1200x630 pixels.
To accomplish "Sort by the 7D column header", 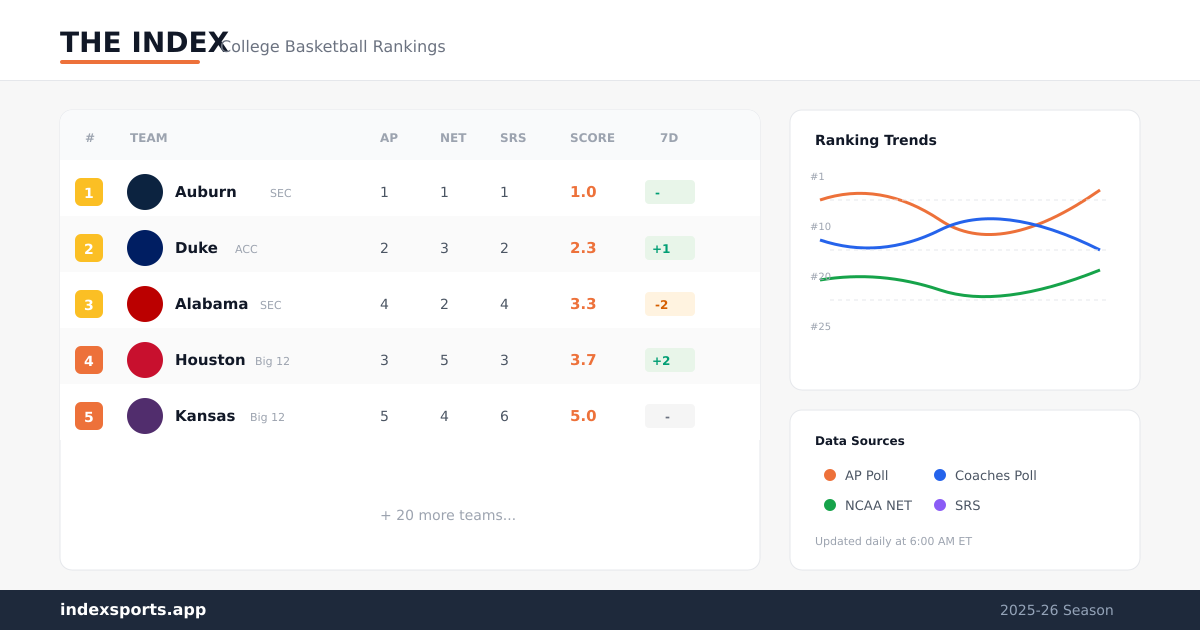I will pos(669,138).
